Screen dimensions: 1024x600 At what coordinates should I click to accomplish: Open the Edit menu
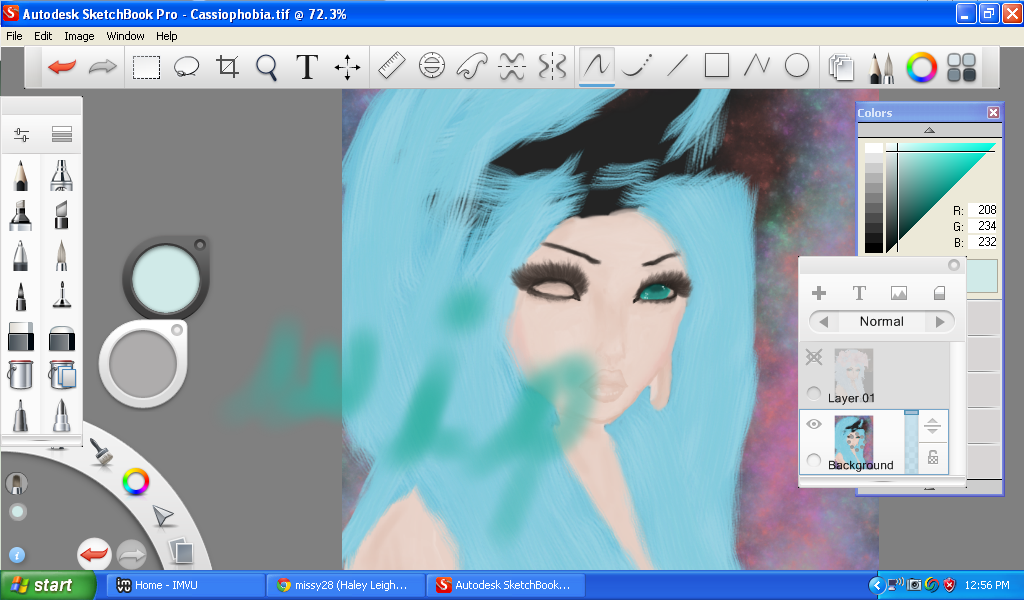click(x=43, y=36)
